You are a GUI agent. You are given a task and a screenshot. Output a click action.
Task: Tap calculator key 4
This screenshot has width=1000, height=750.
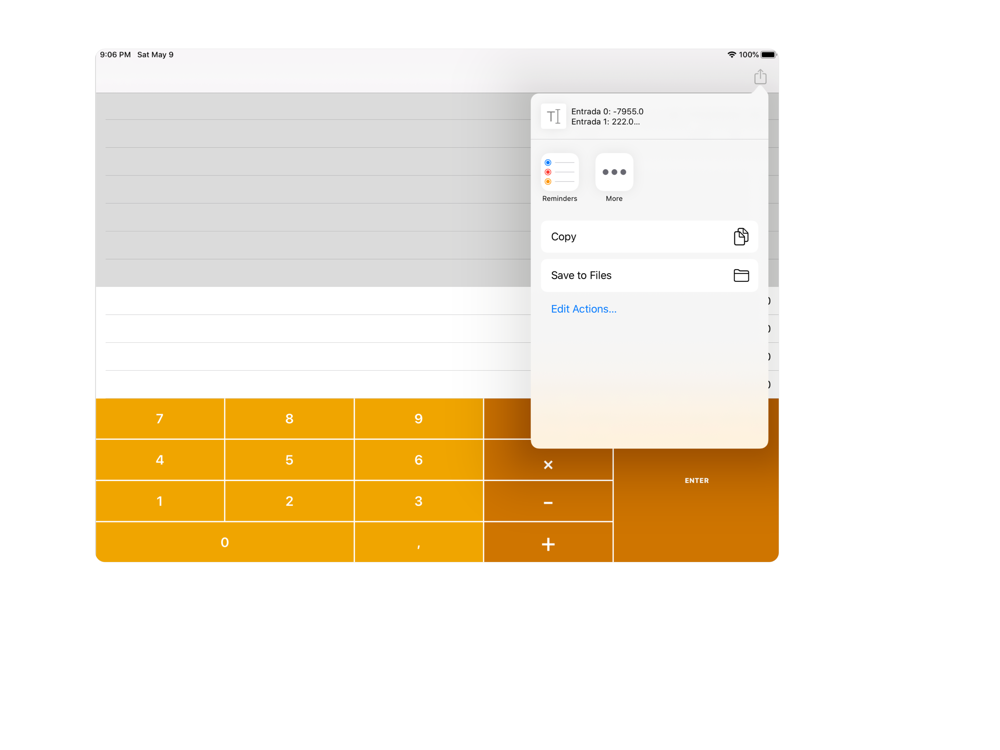(x=160, y=460)
